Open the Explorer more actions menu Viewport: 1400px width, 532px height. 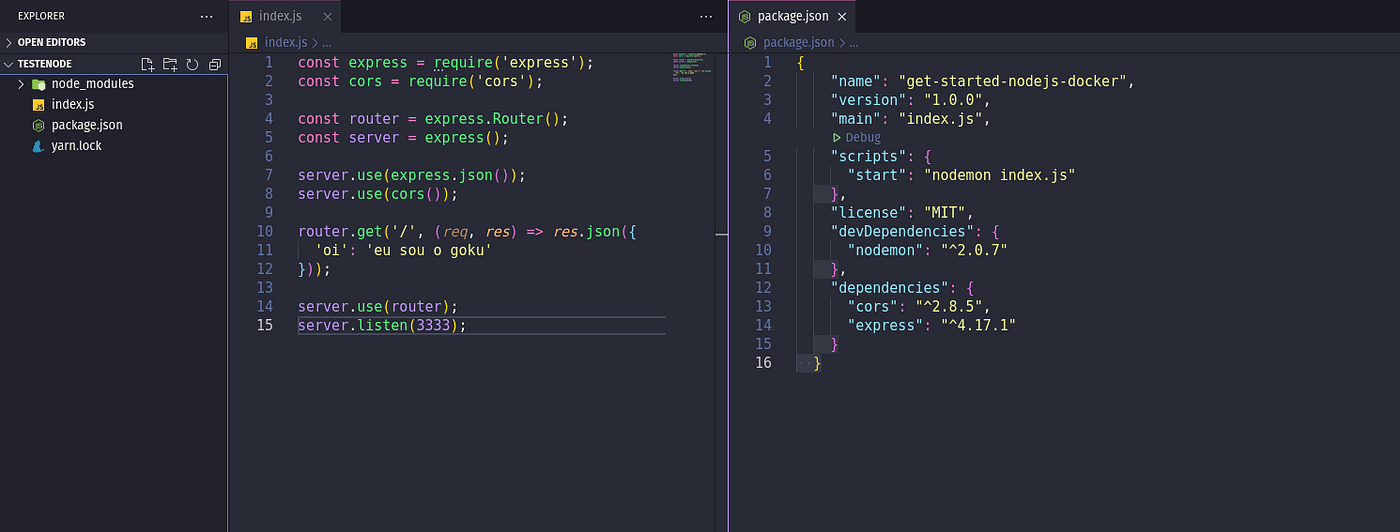[x=207, y=17]
